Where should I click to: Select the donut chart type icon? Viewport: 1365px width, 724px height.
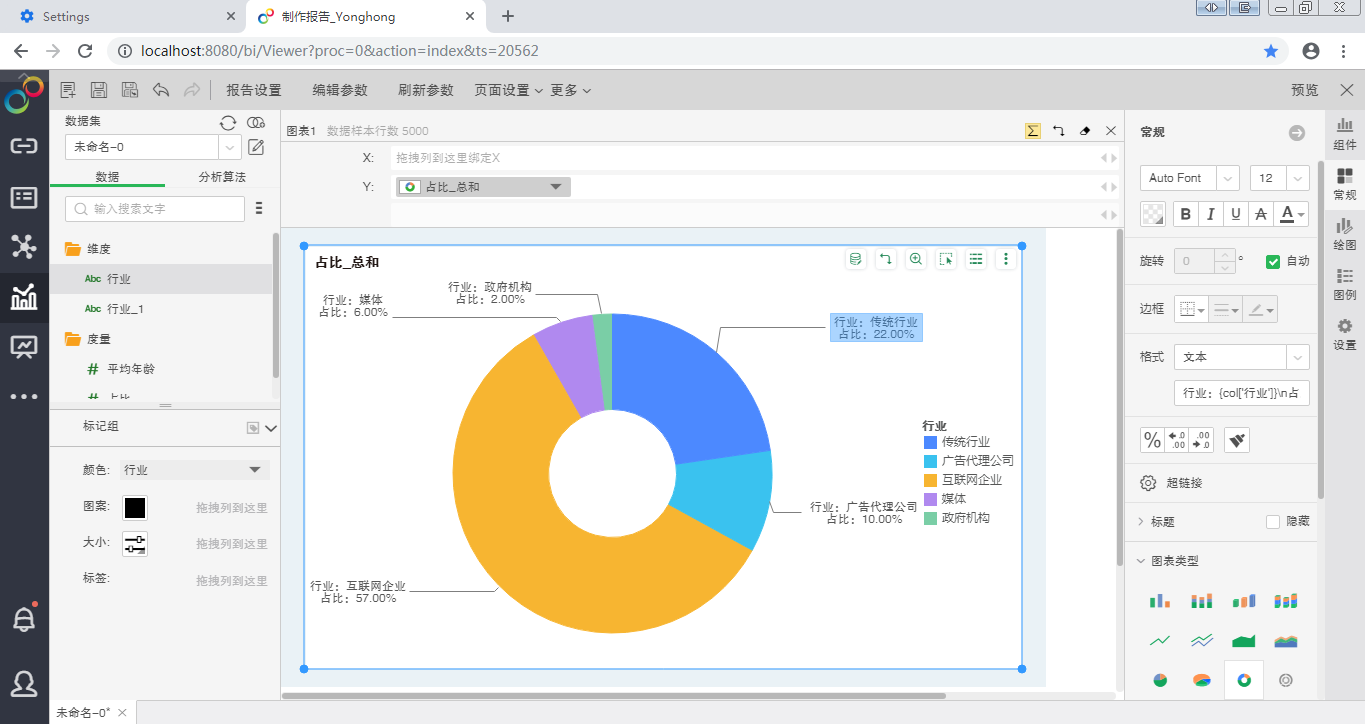[x=1244, y=680]
